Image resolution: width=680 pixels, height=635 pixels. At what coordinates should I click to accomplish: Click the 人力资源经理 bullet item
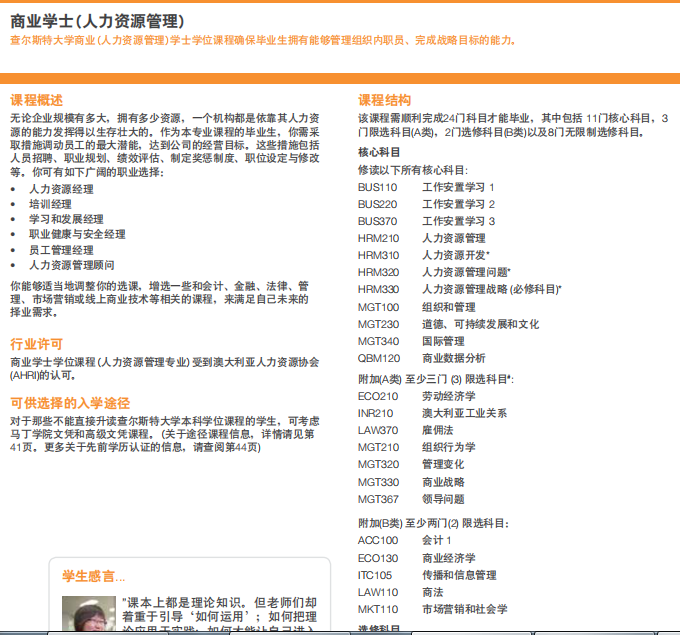pyautogui.click(x=61, y=188)
